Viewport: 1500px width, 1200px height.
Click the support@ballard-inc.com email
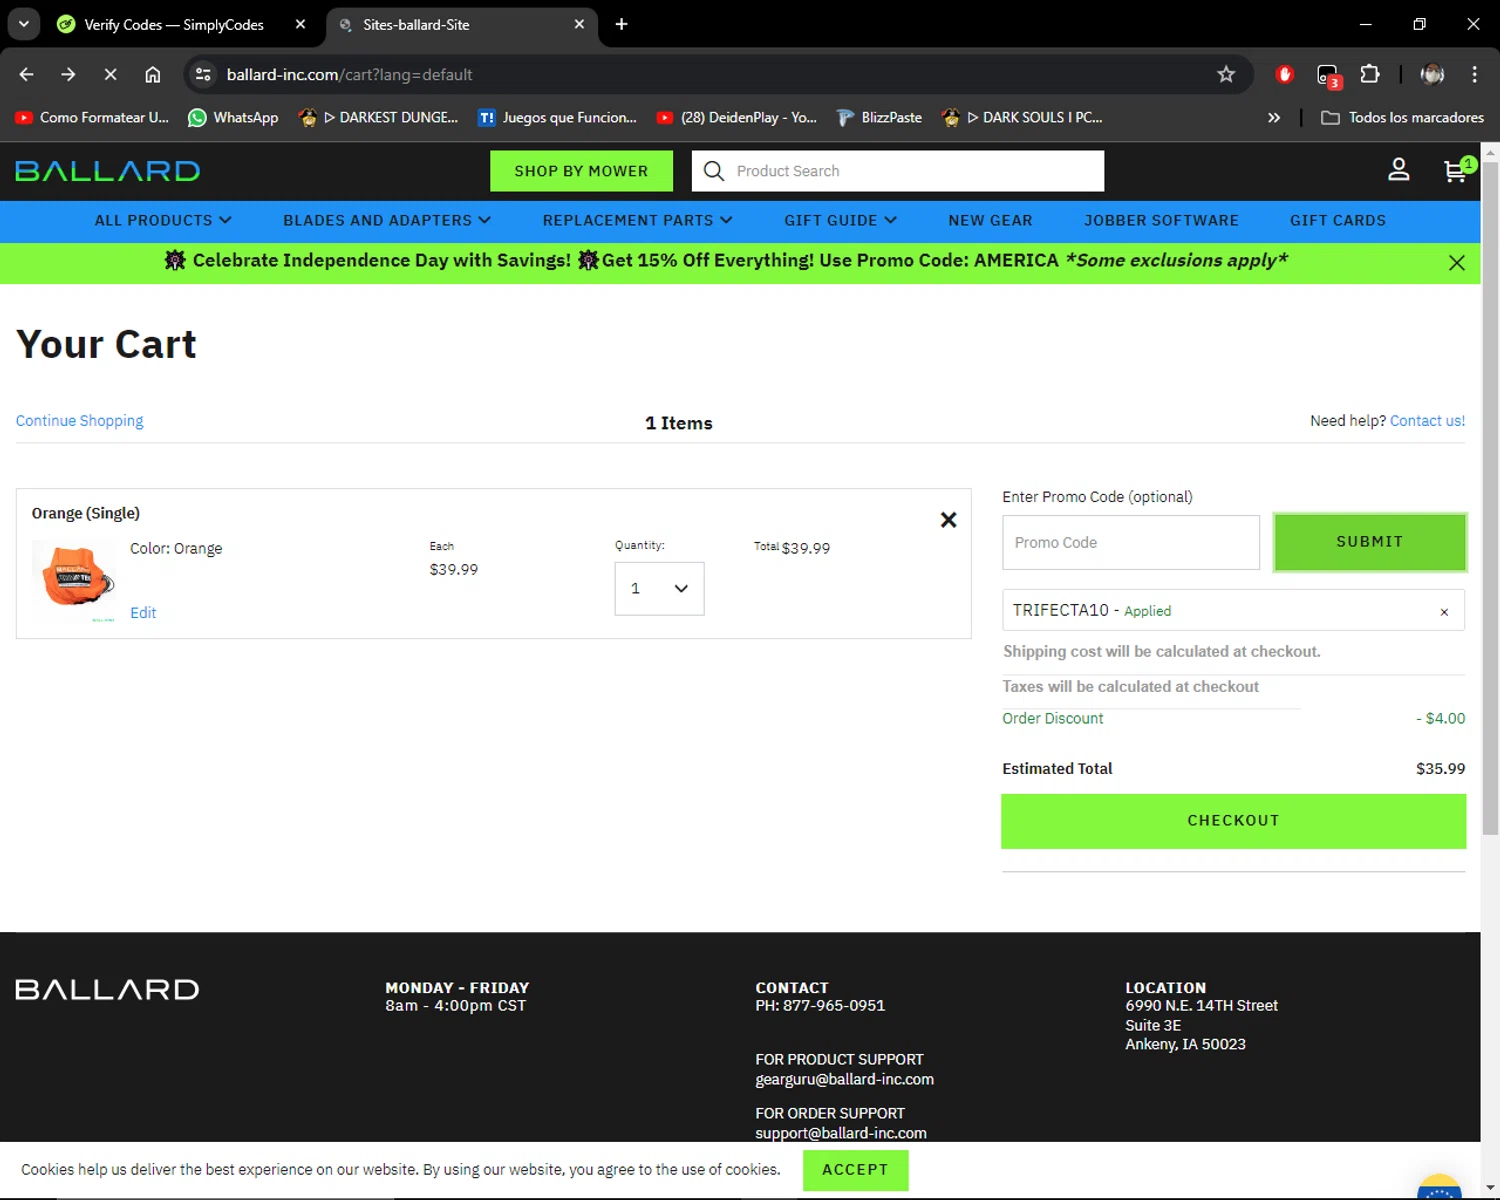841,1133
